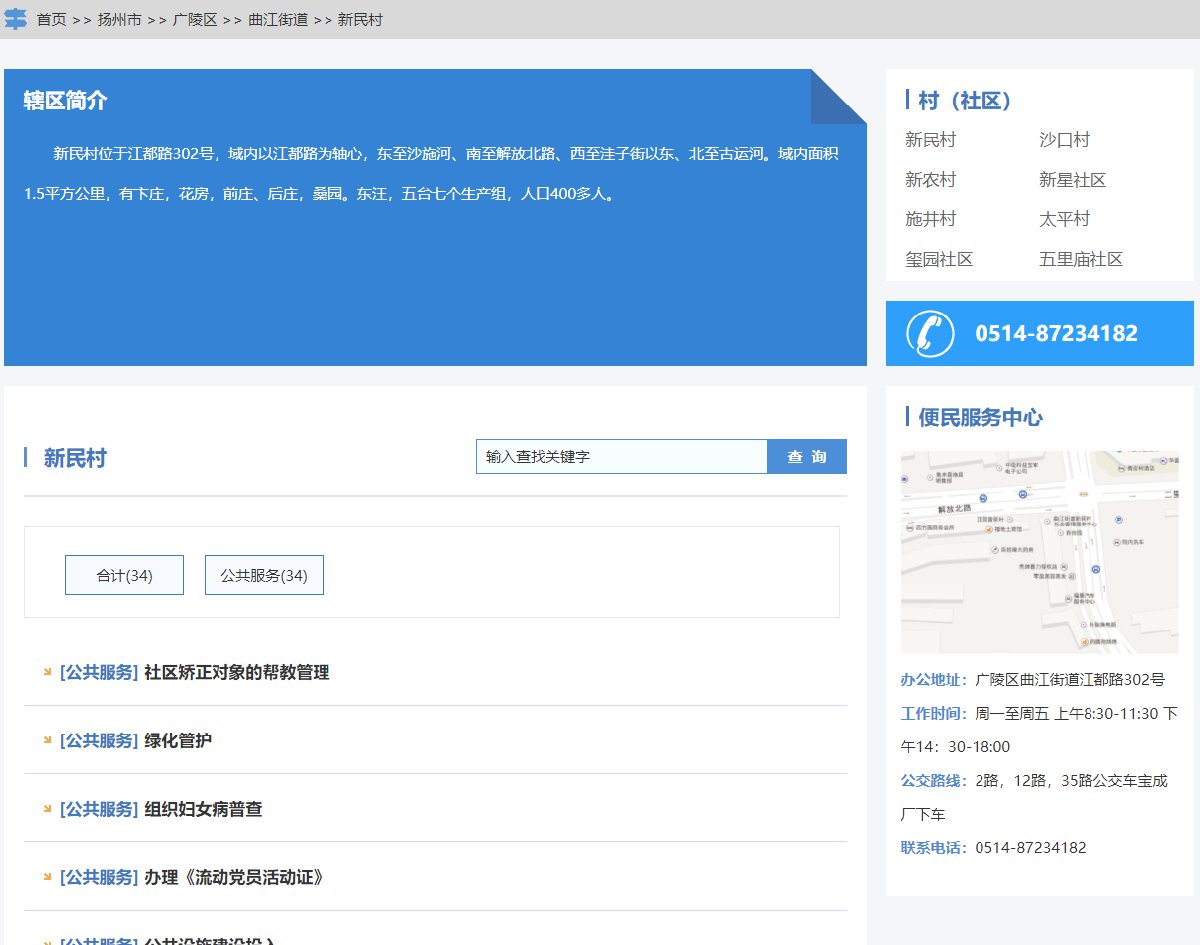Screen dimensions: 1200x945
Task: Click the arrow icon beside 办理《流动党员活动证》
Action: [47, 877]
